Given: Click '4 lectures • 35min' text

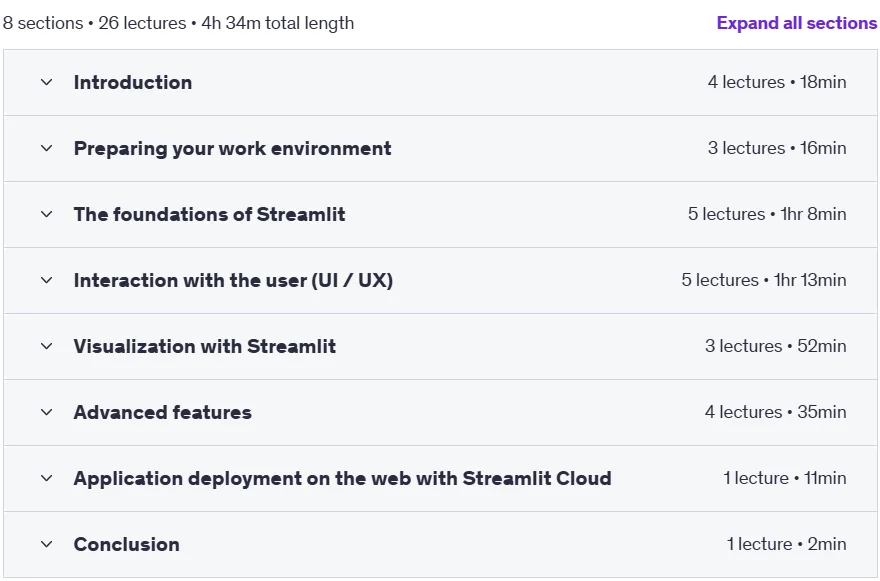Looking at the screenshot, I should [776, 412].
